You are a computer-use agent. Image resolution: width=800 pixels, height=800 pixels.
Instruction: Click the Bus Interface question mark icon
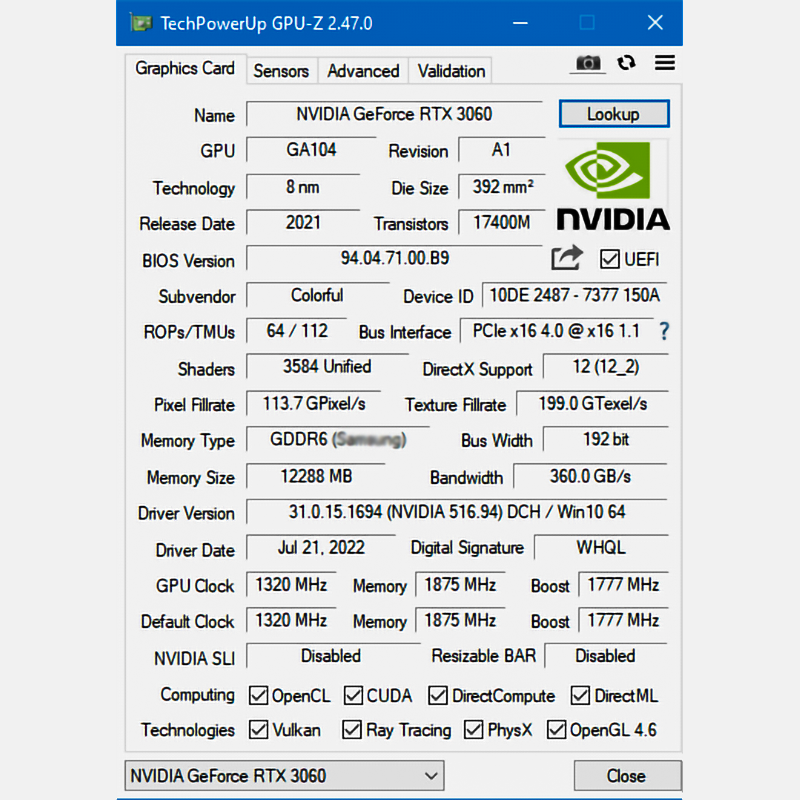(x=663, y=332)
